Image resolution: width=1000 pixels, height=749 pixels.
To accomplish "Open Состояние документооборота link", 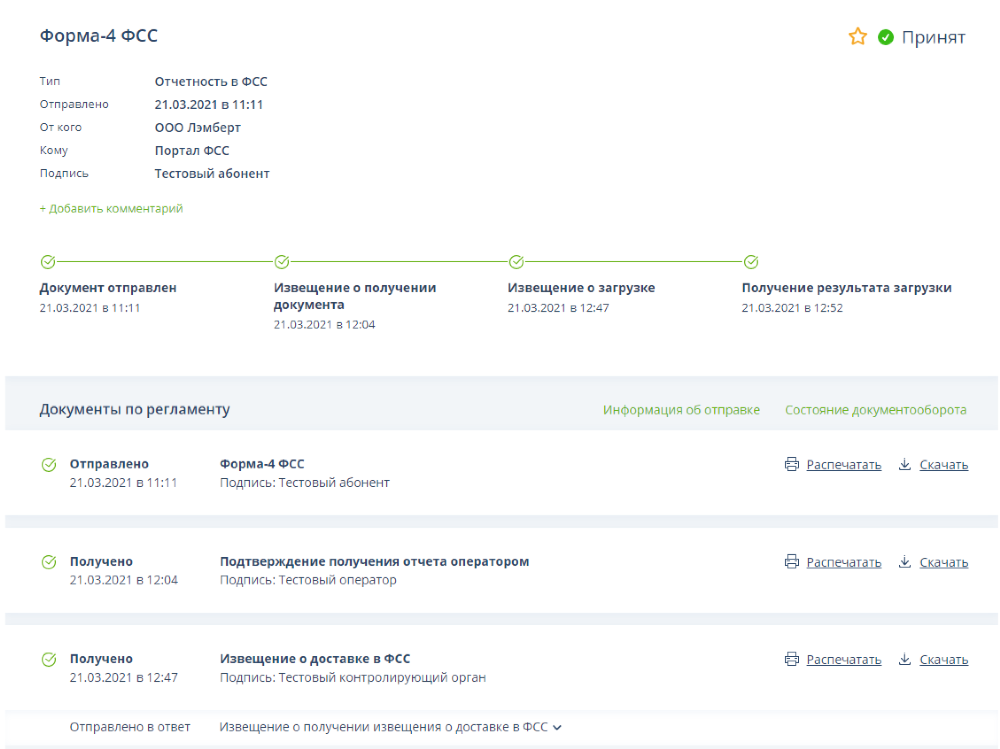I will coord(876,410).
